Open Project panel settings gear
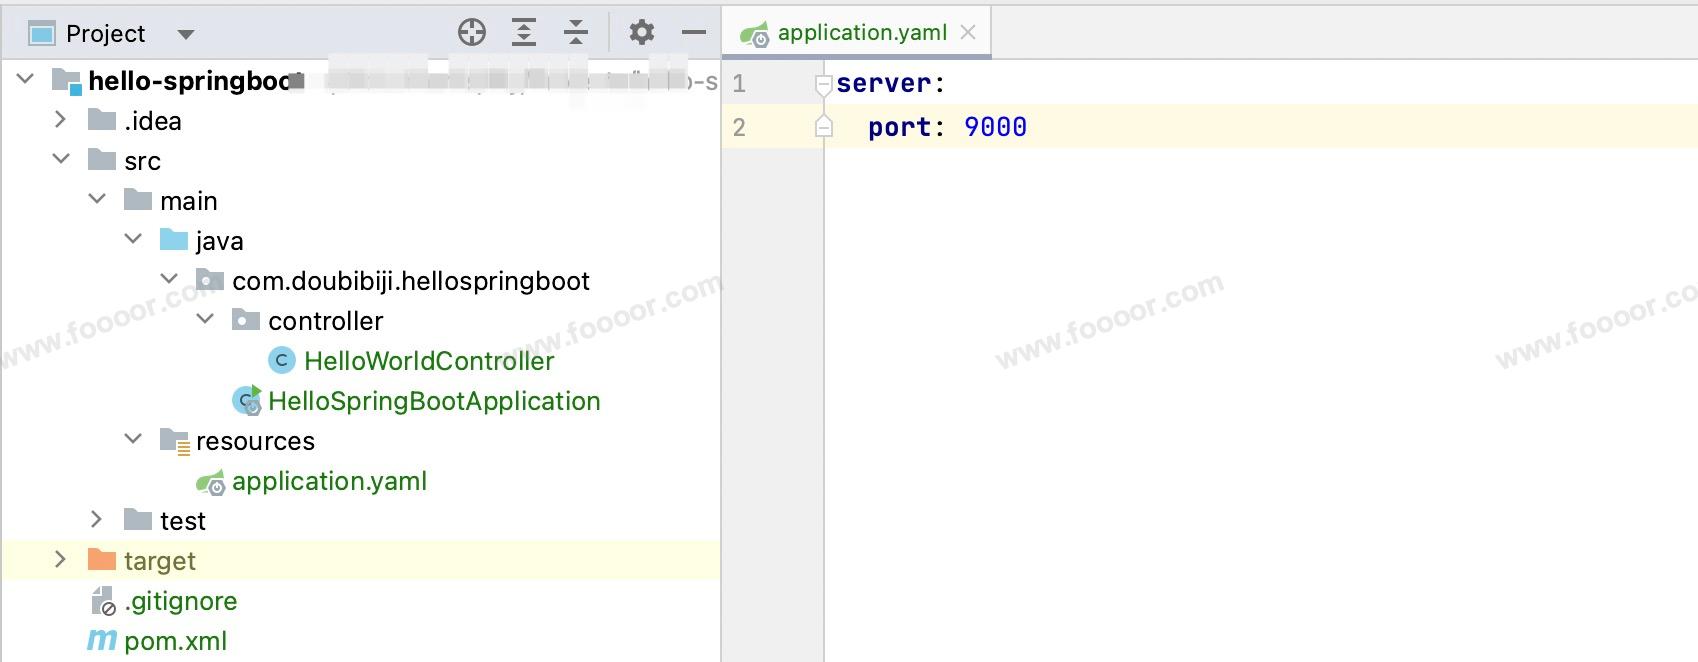Viewport: 1698px width, 662px height. (x=642, y=33)
